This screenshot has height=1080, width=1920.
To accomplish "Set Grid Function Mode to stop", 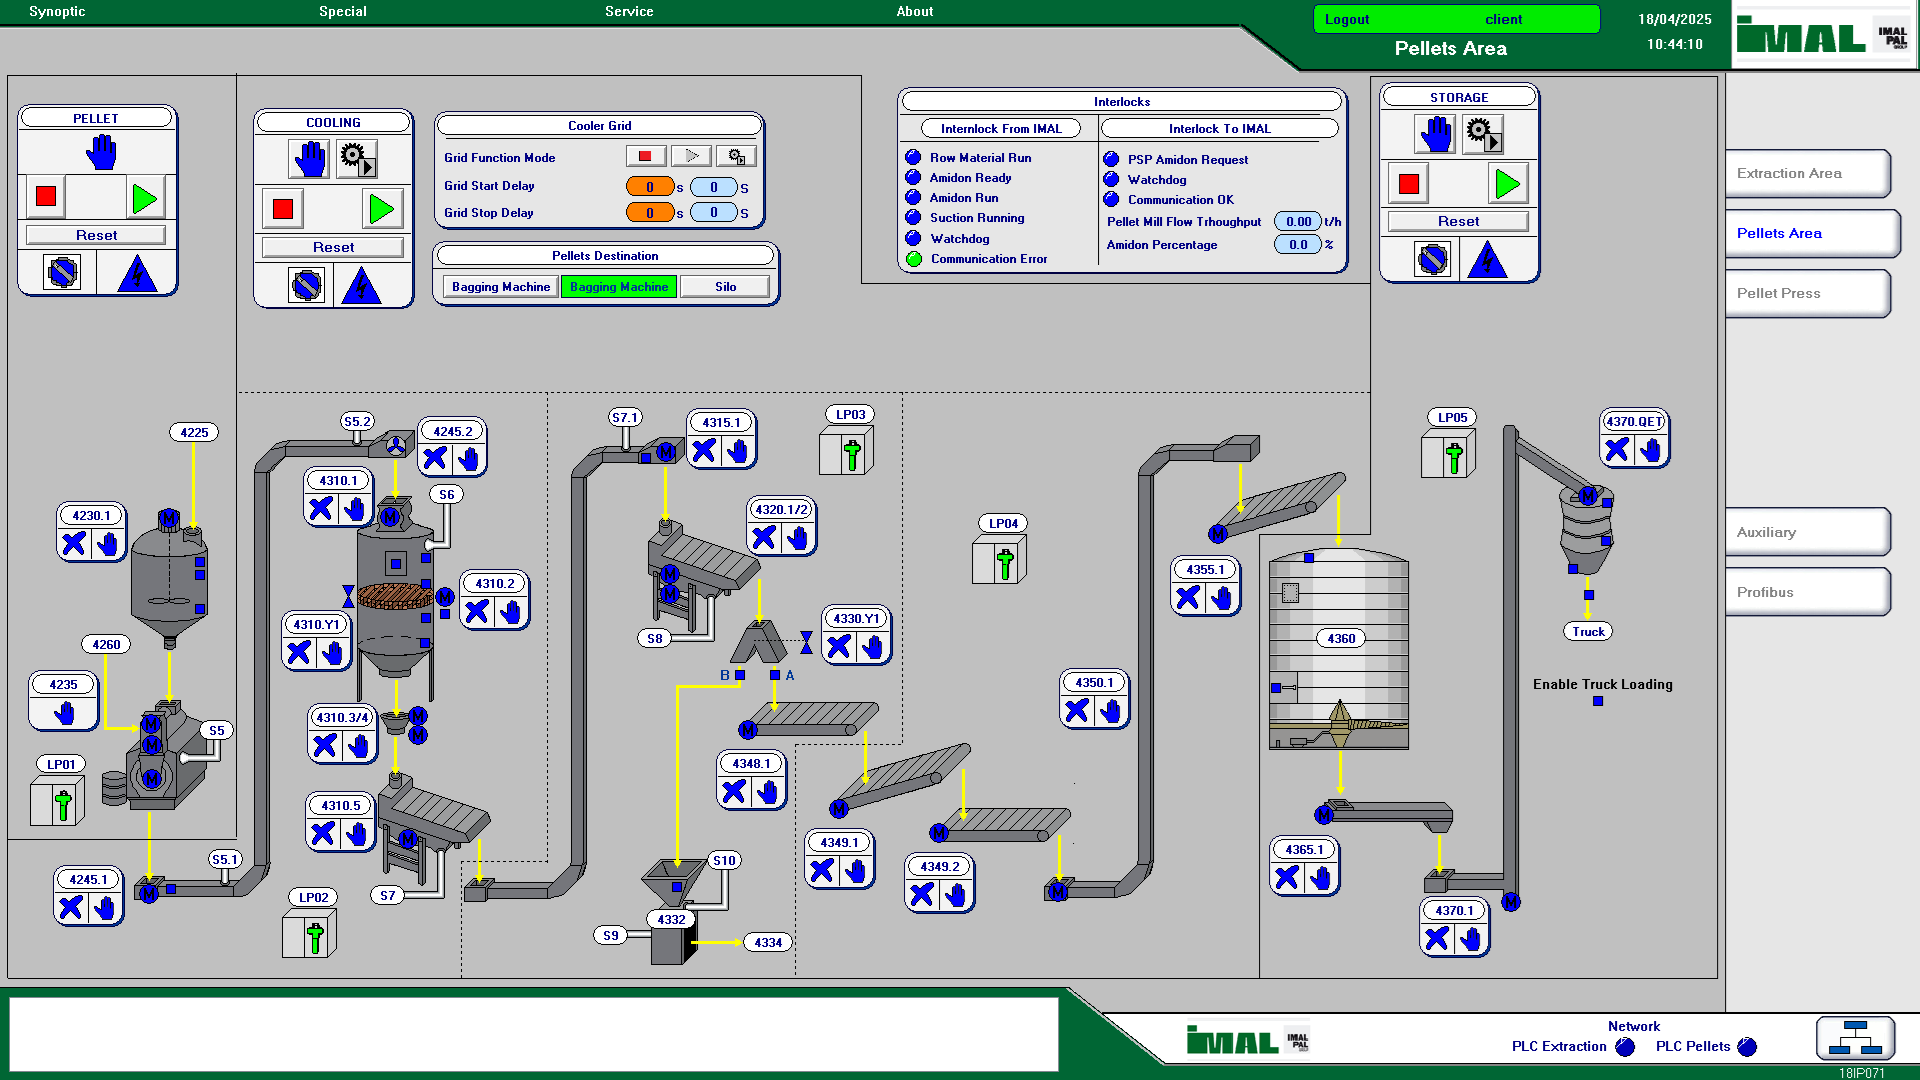I will click(645, 156).
